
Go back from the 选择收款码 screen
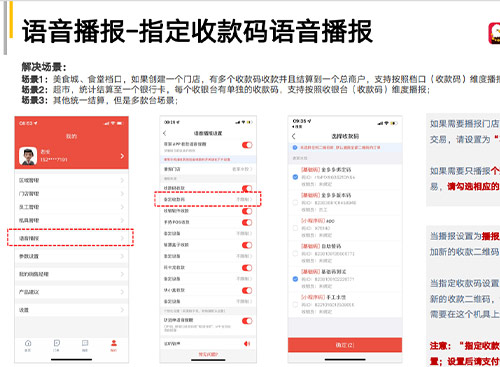294,136
